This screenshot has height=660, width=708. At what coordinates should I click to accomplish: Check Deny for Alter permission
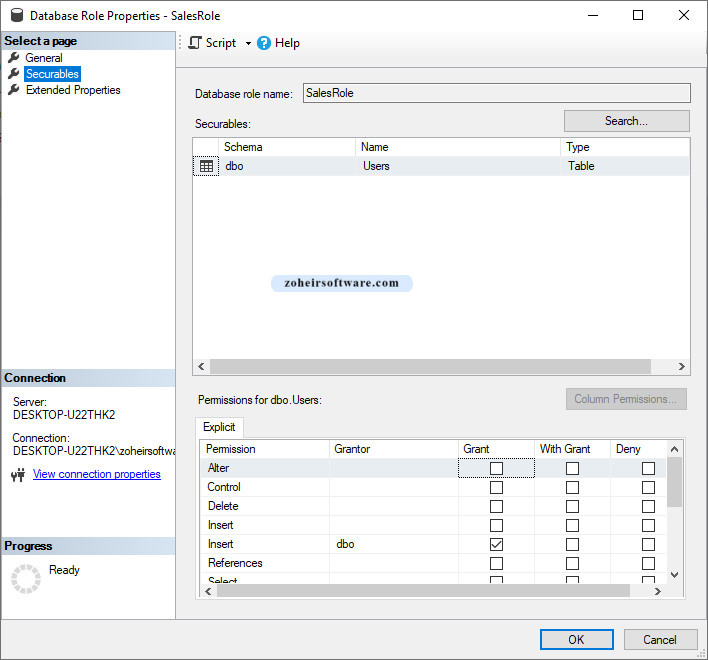click(648, 468)
